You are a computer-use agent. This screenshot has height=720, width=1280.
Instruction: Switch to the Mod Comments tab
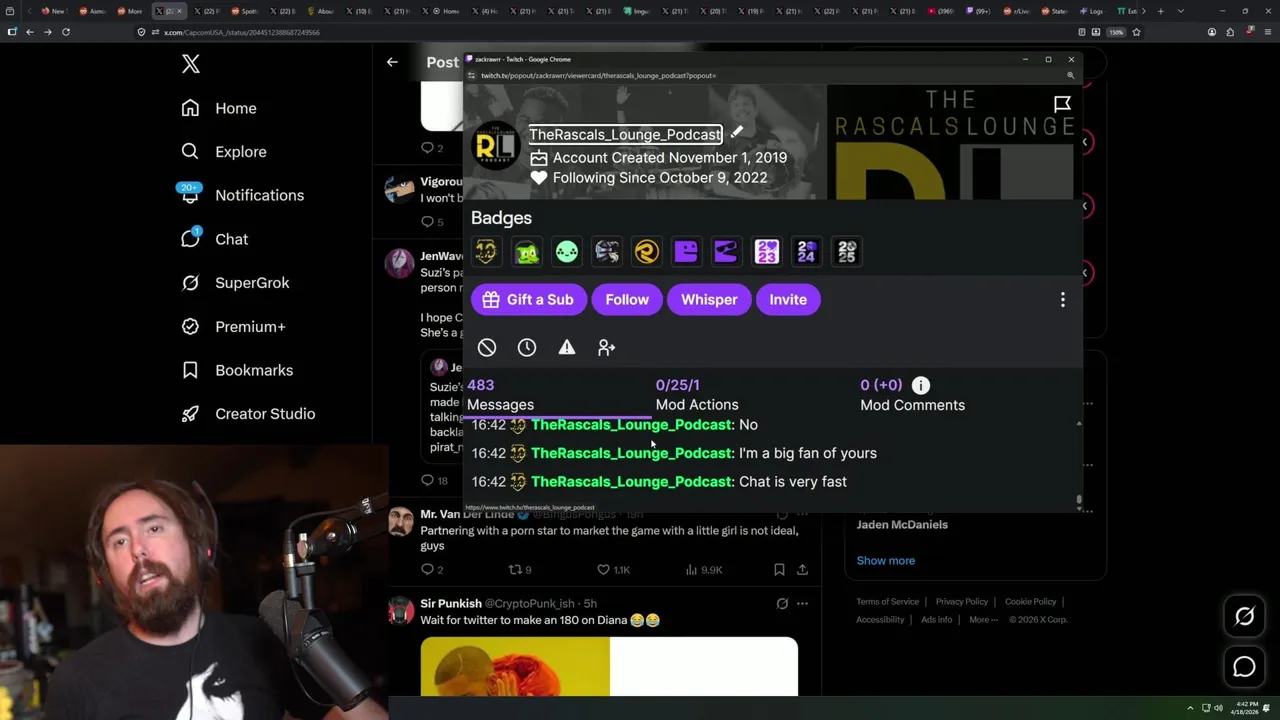tap(912, 395)
